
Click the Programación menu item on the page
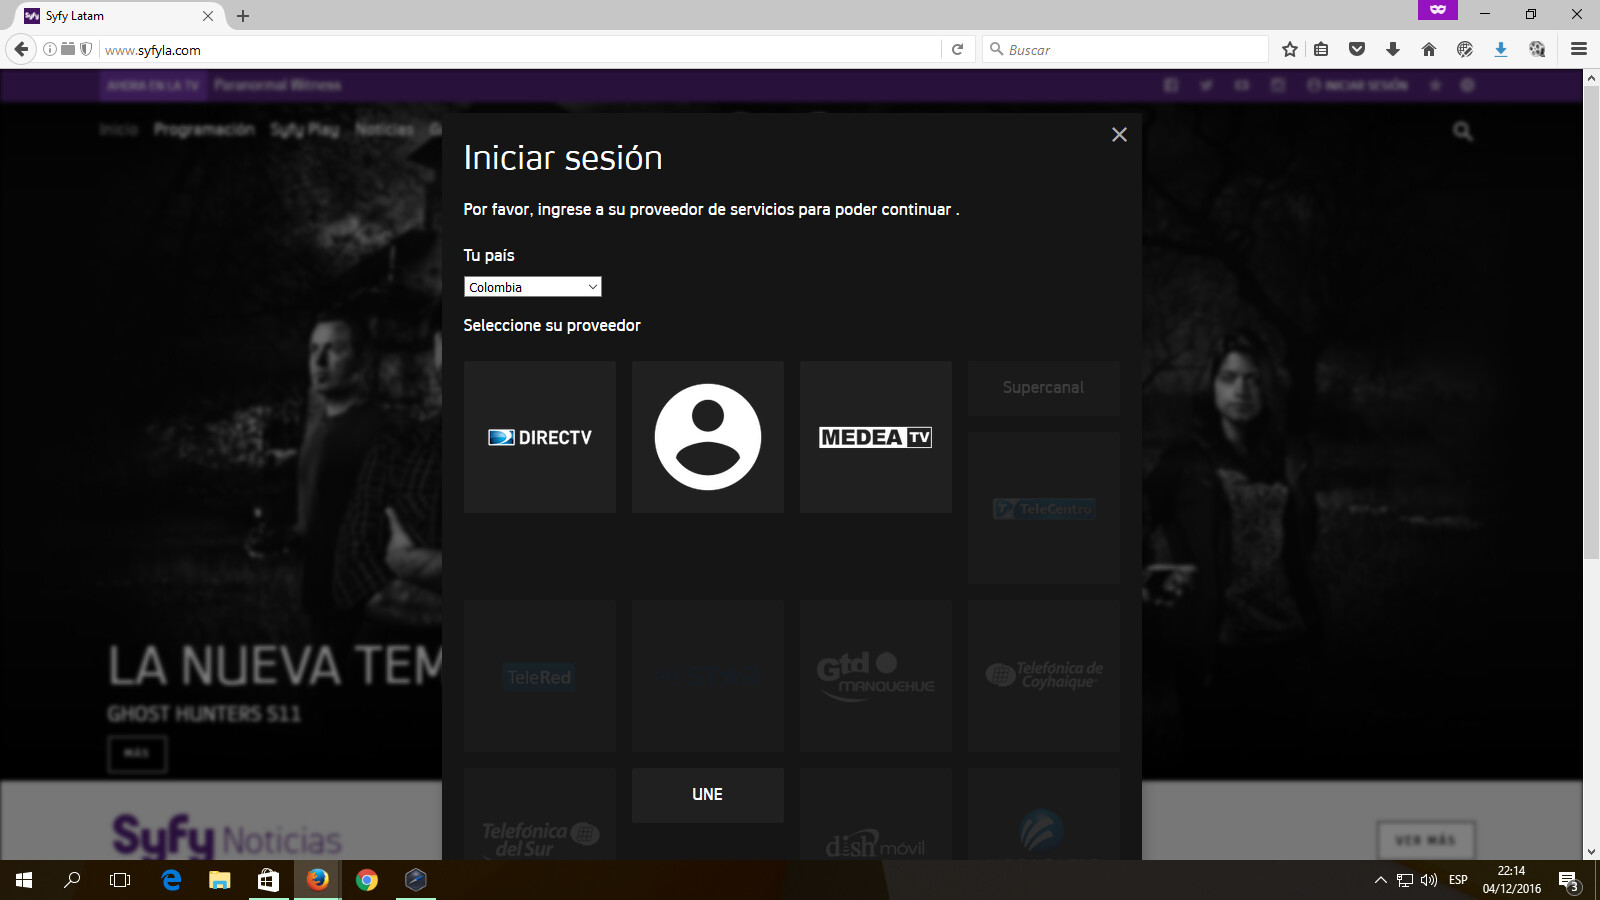coord(204,129)
